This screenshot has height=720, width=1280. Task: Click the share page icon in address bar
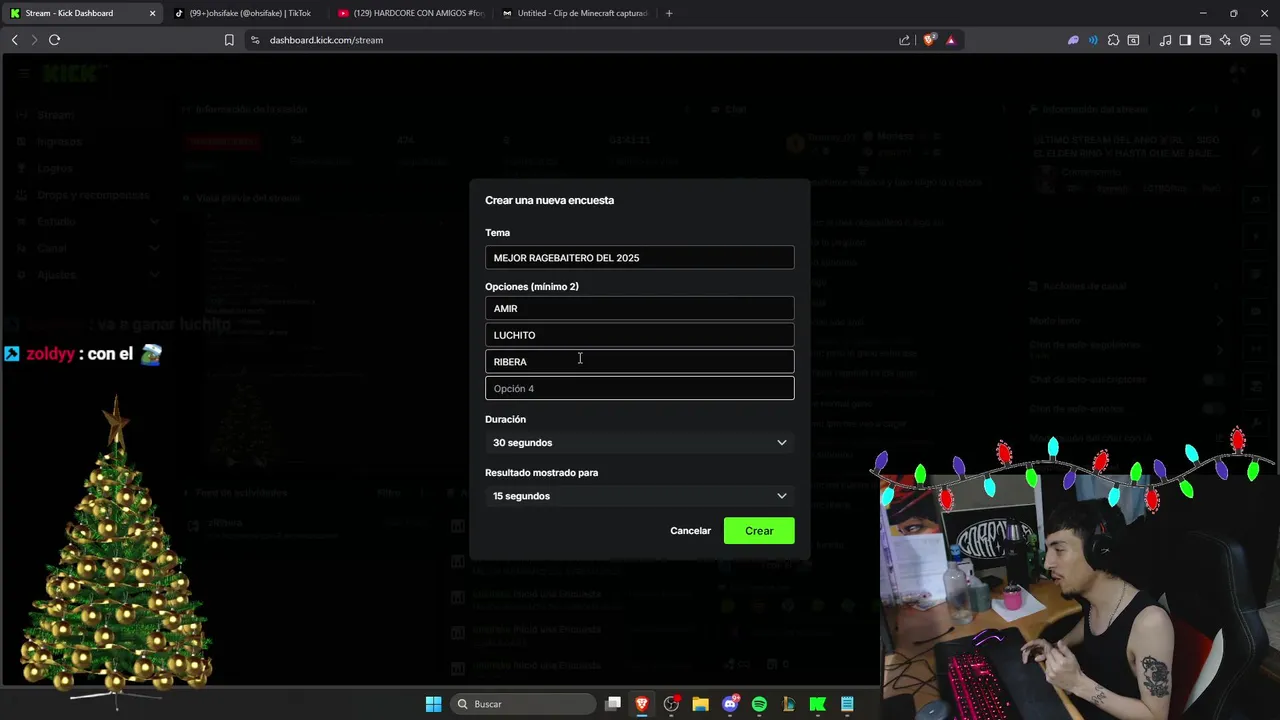(x=905, y=40)
